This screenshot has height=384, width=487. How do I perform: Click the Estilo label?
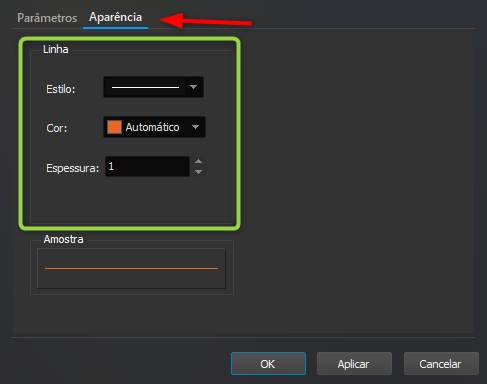point(61,89)
